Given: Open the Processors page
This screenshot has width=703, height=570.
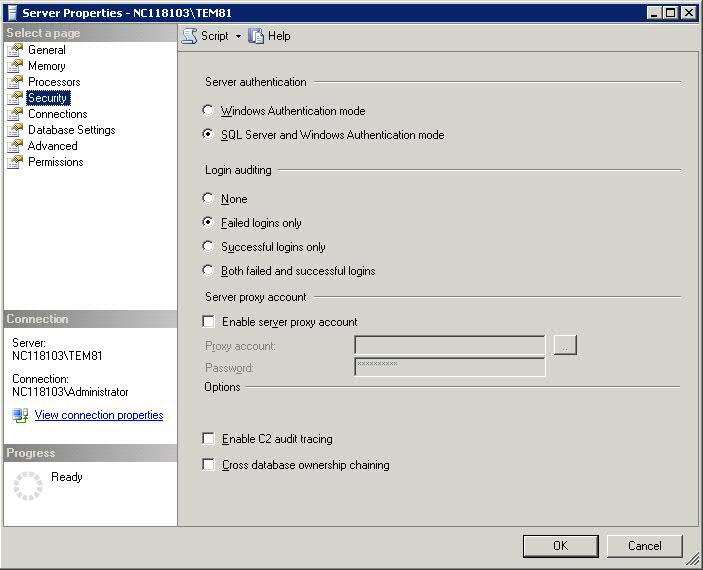Looking at the screenshot, I should (x=54, y=82).
